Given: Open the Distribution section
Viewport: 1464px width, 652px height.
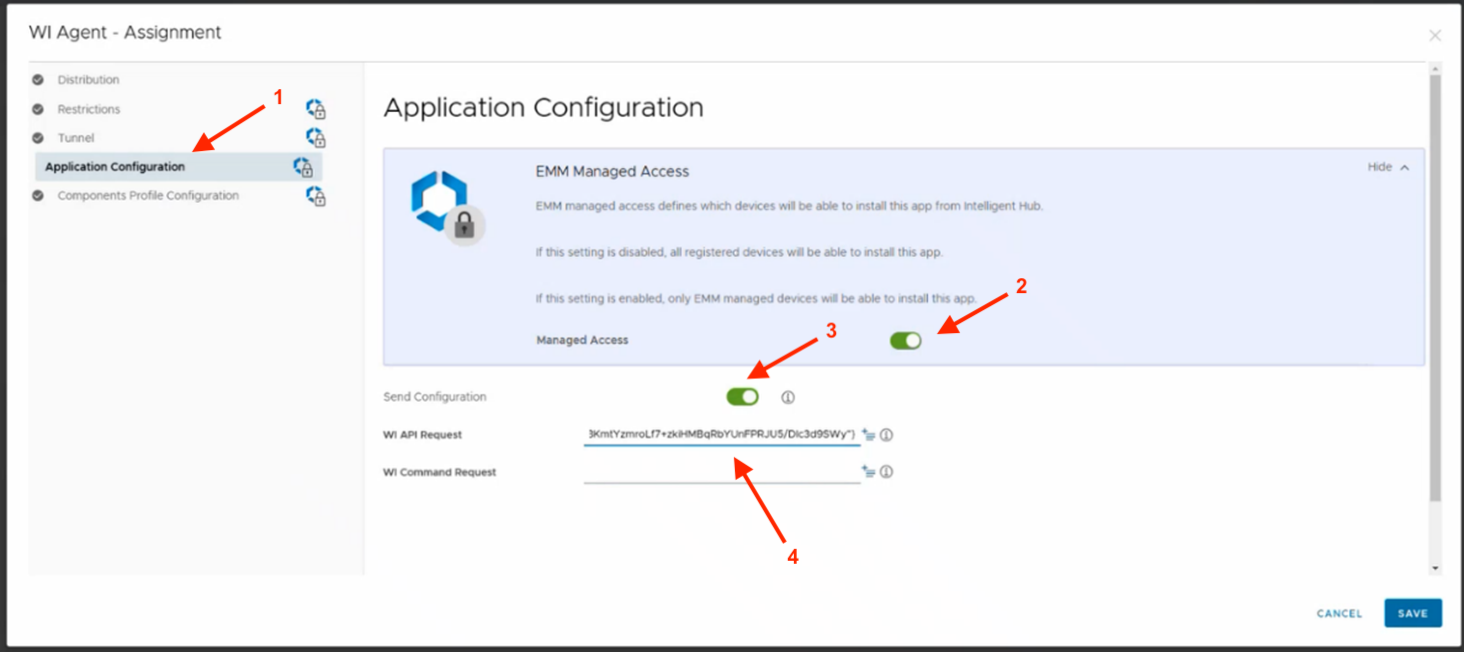Looking at the screenshot, I should pos(88,80).
